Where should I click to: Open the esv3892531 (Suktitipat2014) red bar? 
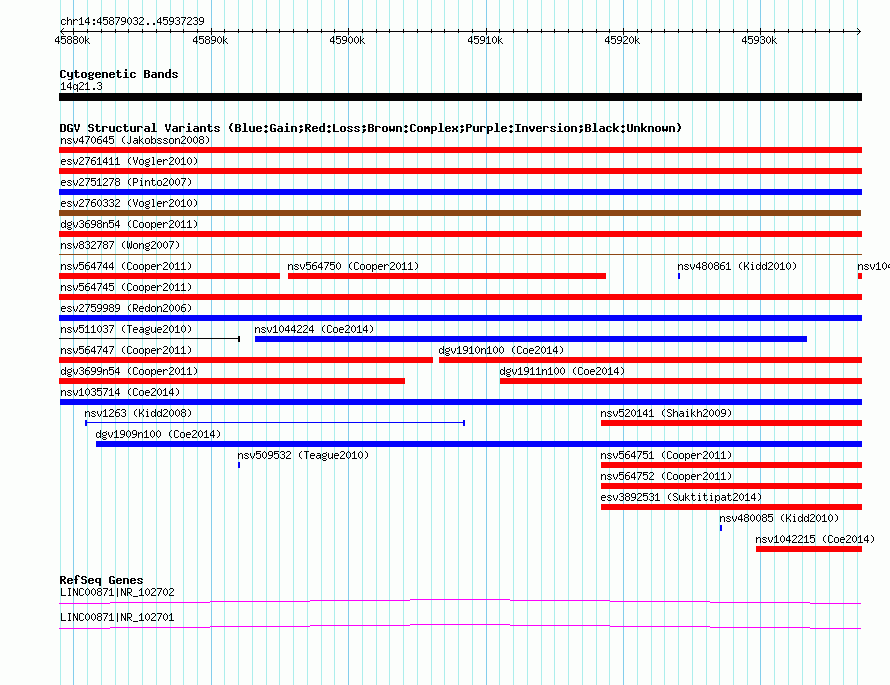coord(731,507)
